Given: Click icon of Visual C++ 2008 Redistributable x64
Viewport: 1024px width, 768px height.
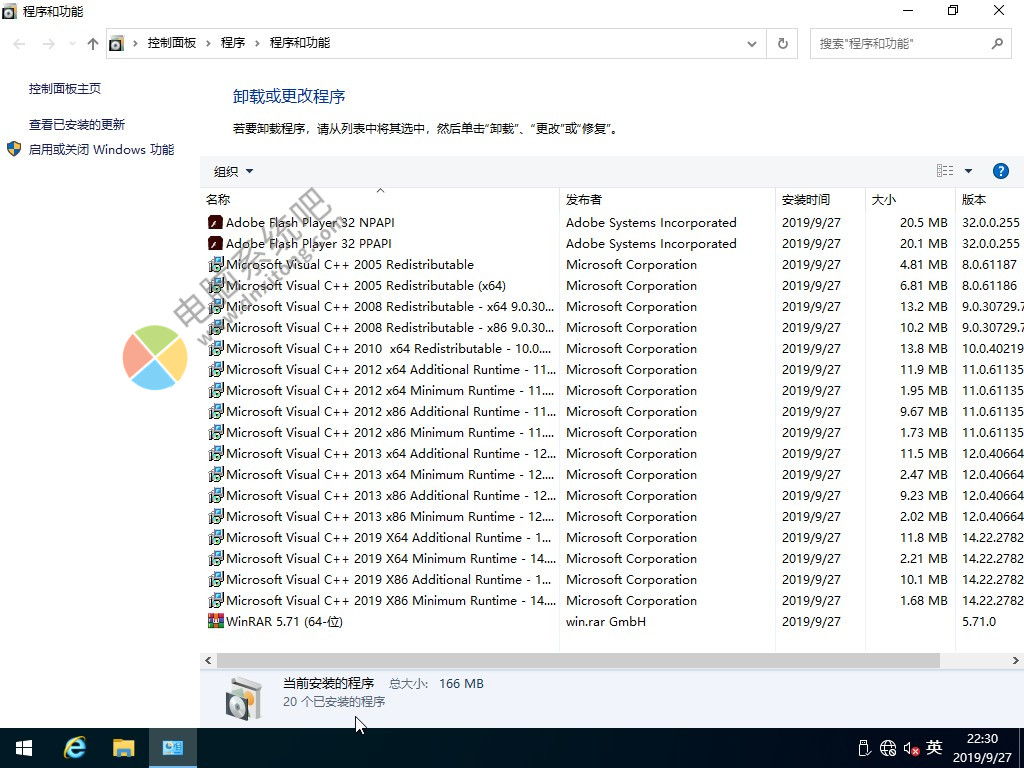Looking at the screenshot, I should 216,306.
